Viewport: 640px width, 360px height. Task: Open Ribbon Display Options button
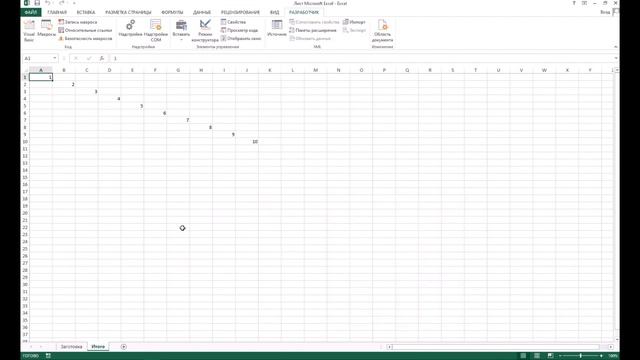point(584,3)
